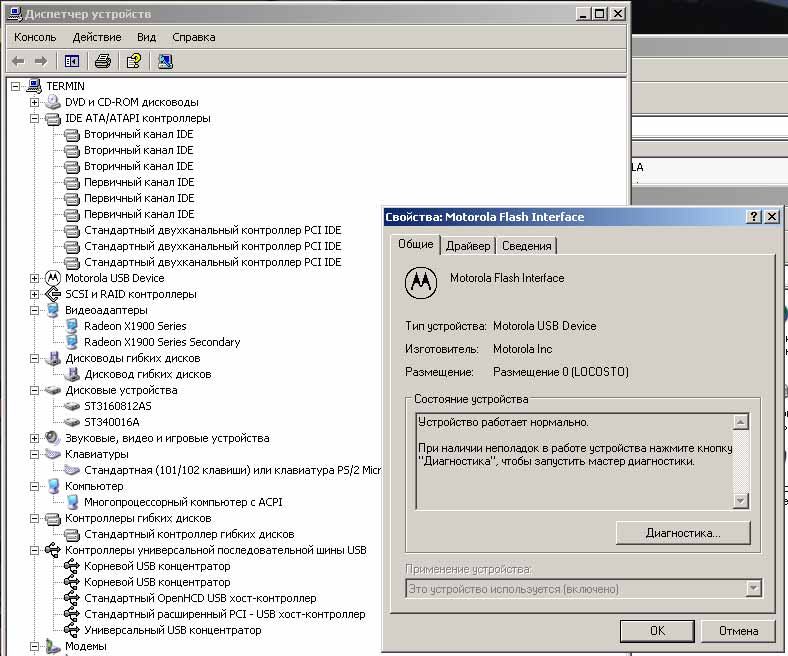Select the PS/2 standard keyboard device
Viewport: 788px width, 656px height.
(232, 471)
